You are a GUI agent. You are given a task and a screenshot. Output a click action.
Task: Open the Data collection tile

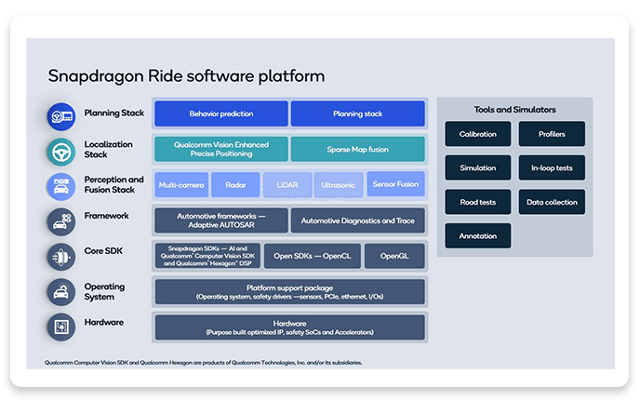point(552,202)
